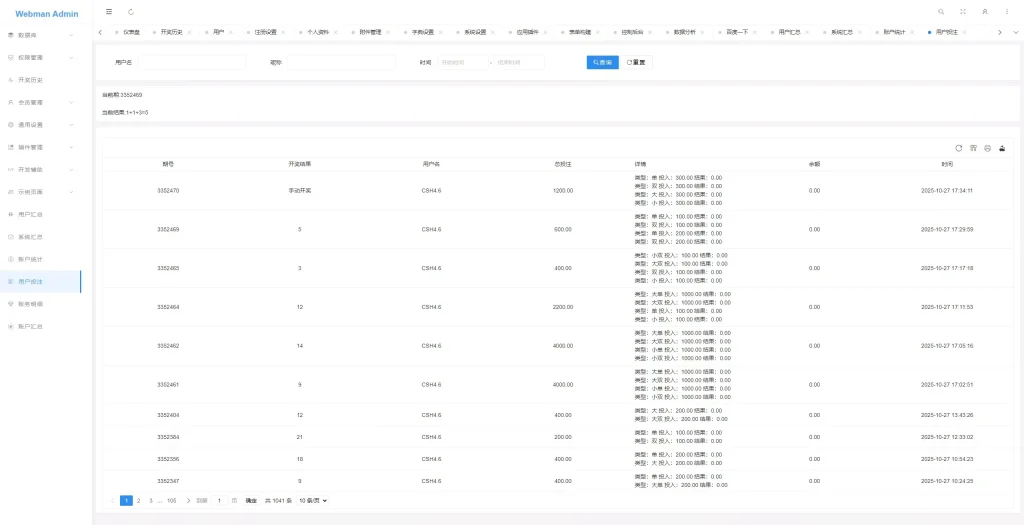Toggle fullscreen mode icon in header

coord(963,12)
